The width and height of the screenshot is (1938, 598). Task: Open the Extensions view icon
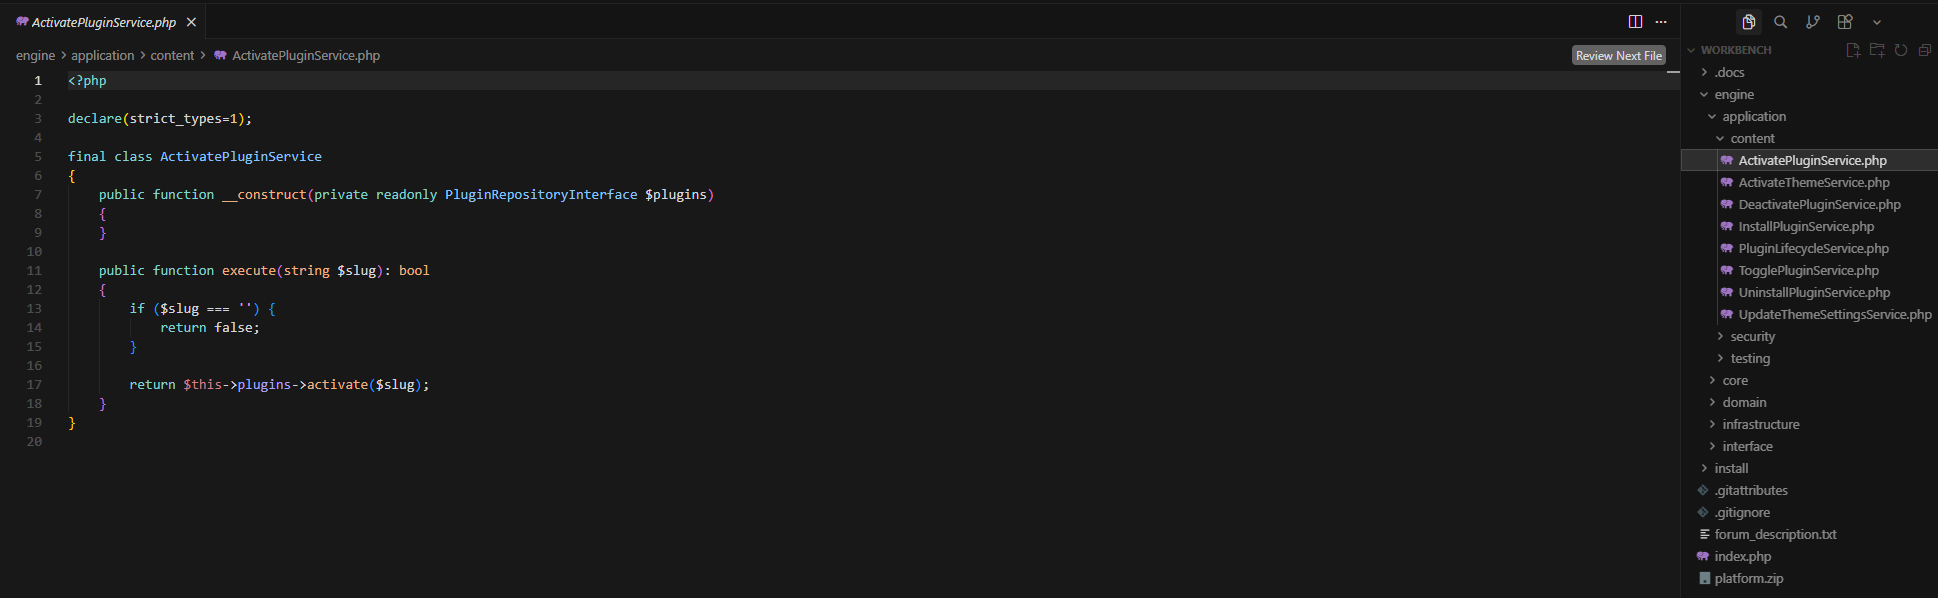pos(1845,22)
